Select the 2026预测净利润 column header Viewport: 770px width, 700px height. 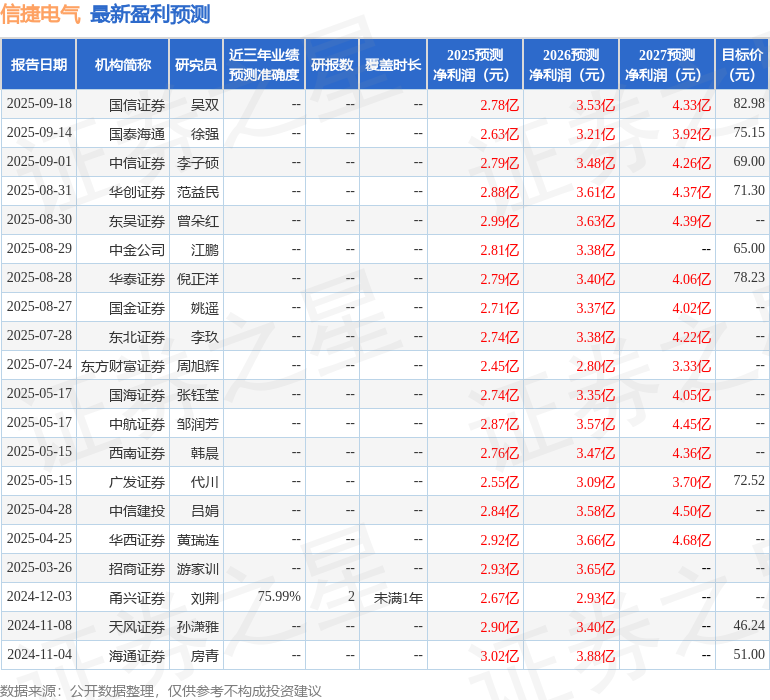coord(571,64)
